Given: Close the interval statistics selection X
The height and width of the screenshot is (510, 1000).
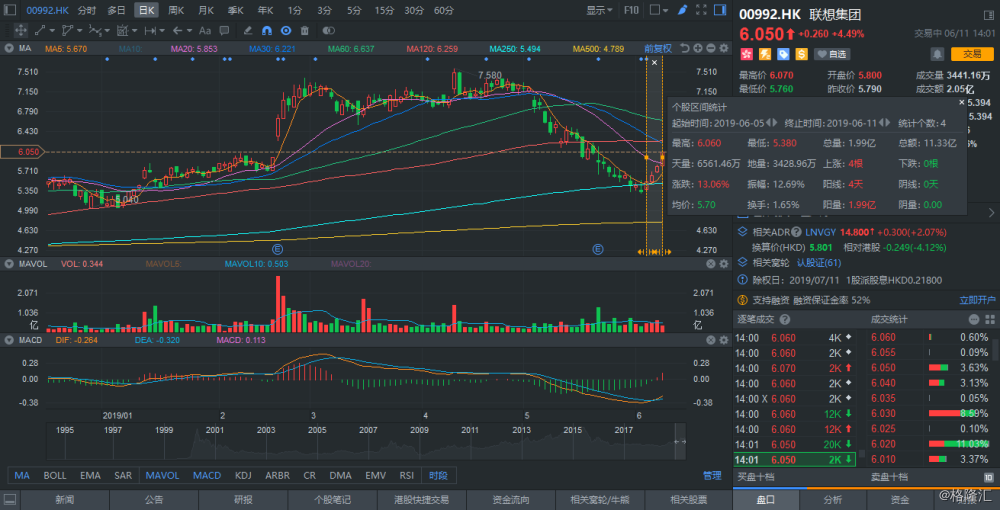Looking at the screenshot, I should pos(654,62).
